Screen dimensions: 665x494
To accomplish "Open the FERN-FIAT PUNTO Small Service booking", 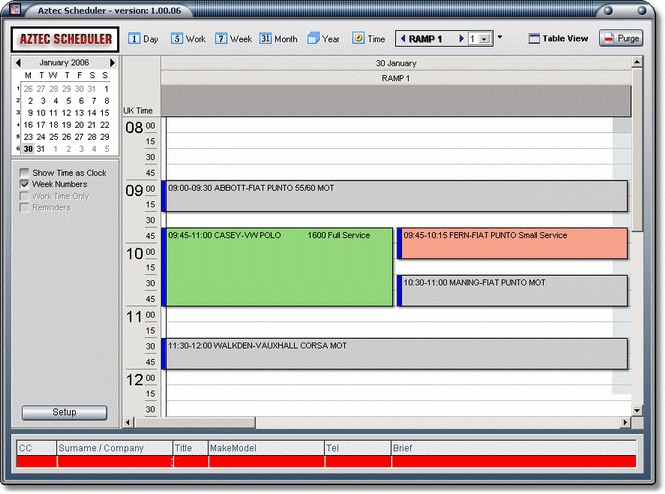I will click(x=513, y=244).
